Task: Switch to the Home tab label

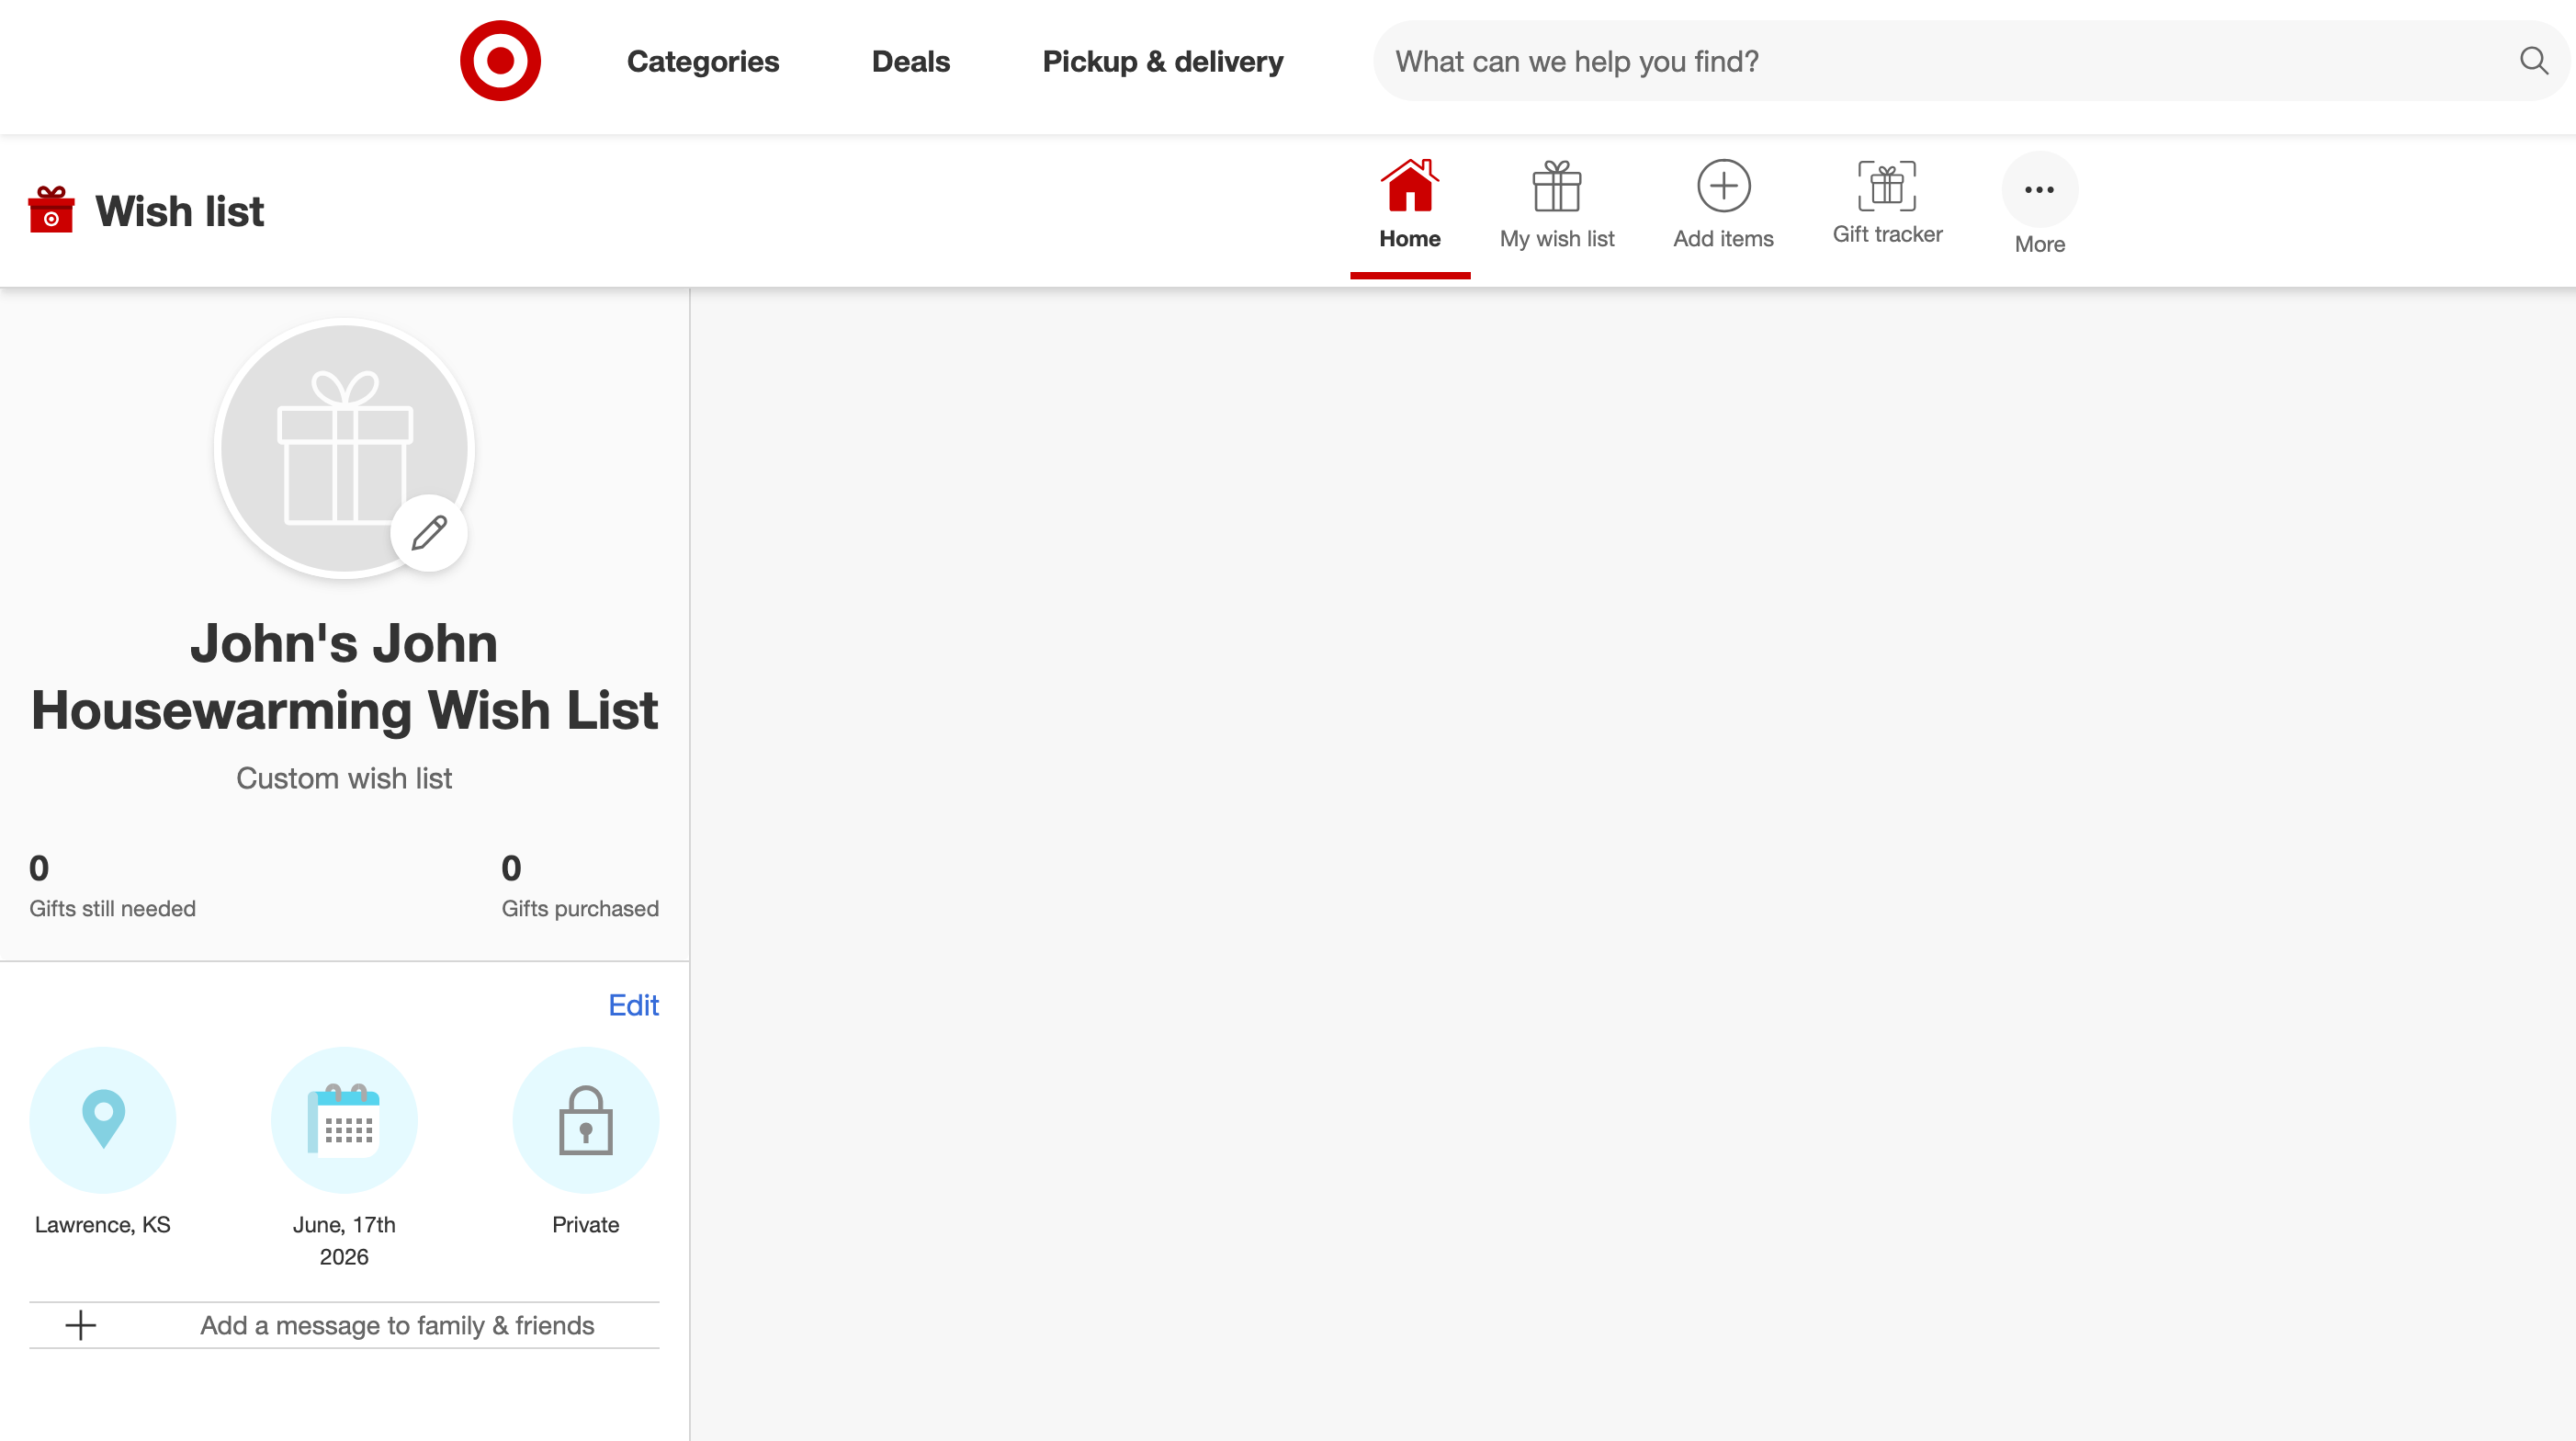Action: point(1410,239)
